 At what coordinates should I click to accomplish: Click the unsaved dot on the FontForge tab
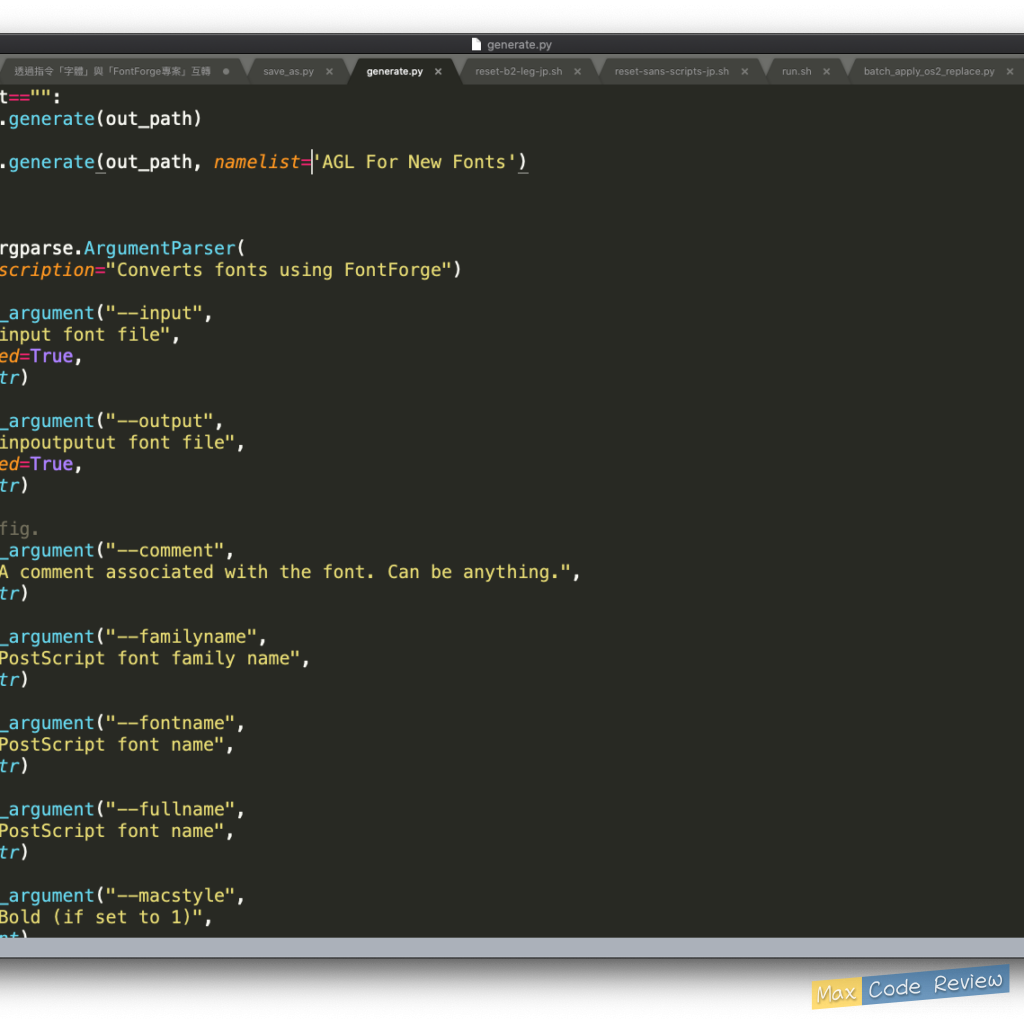(x=226, y=72)
